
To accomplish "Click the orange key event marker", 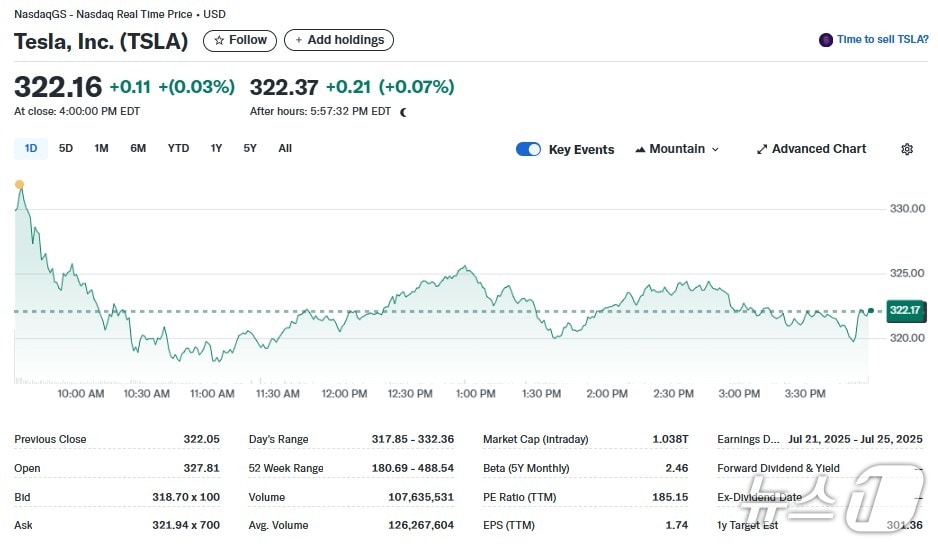I will click(19, 184).
